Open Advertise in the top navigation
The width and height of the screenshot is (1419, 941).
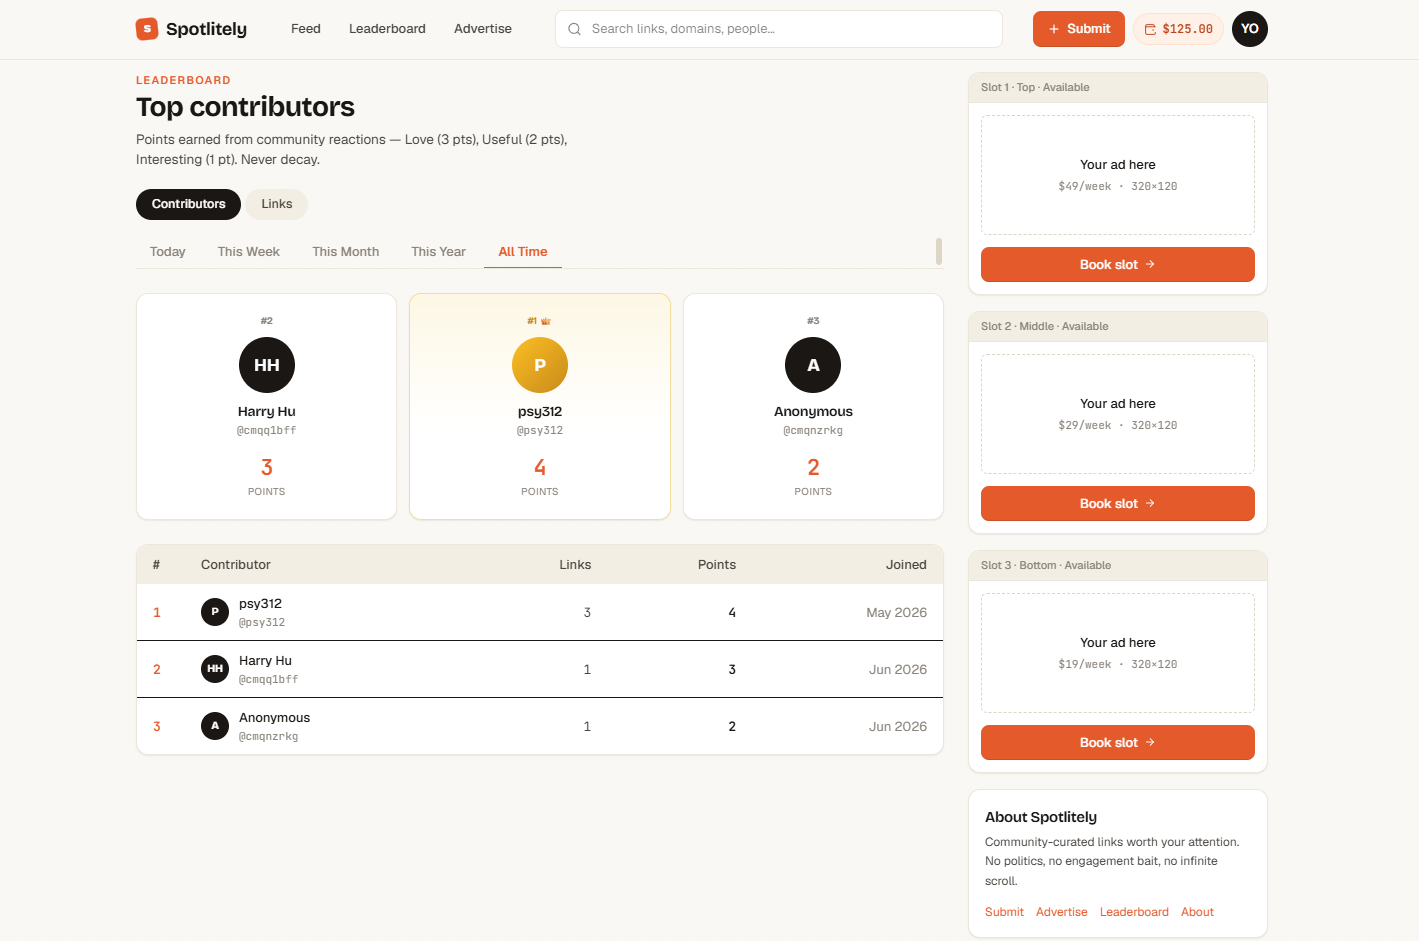pos(483,29)
